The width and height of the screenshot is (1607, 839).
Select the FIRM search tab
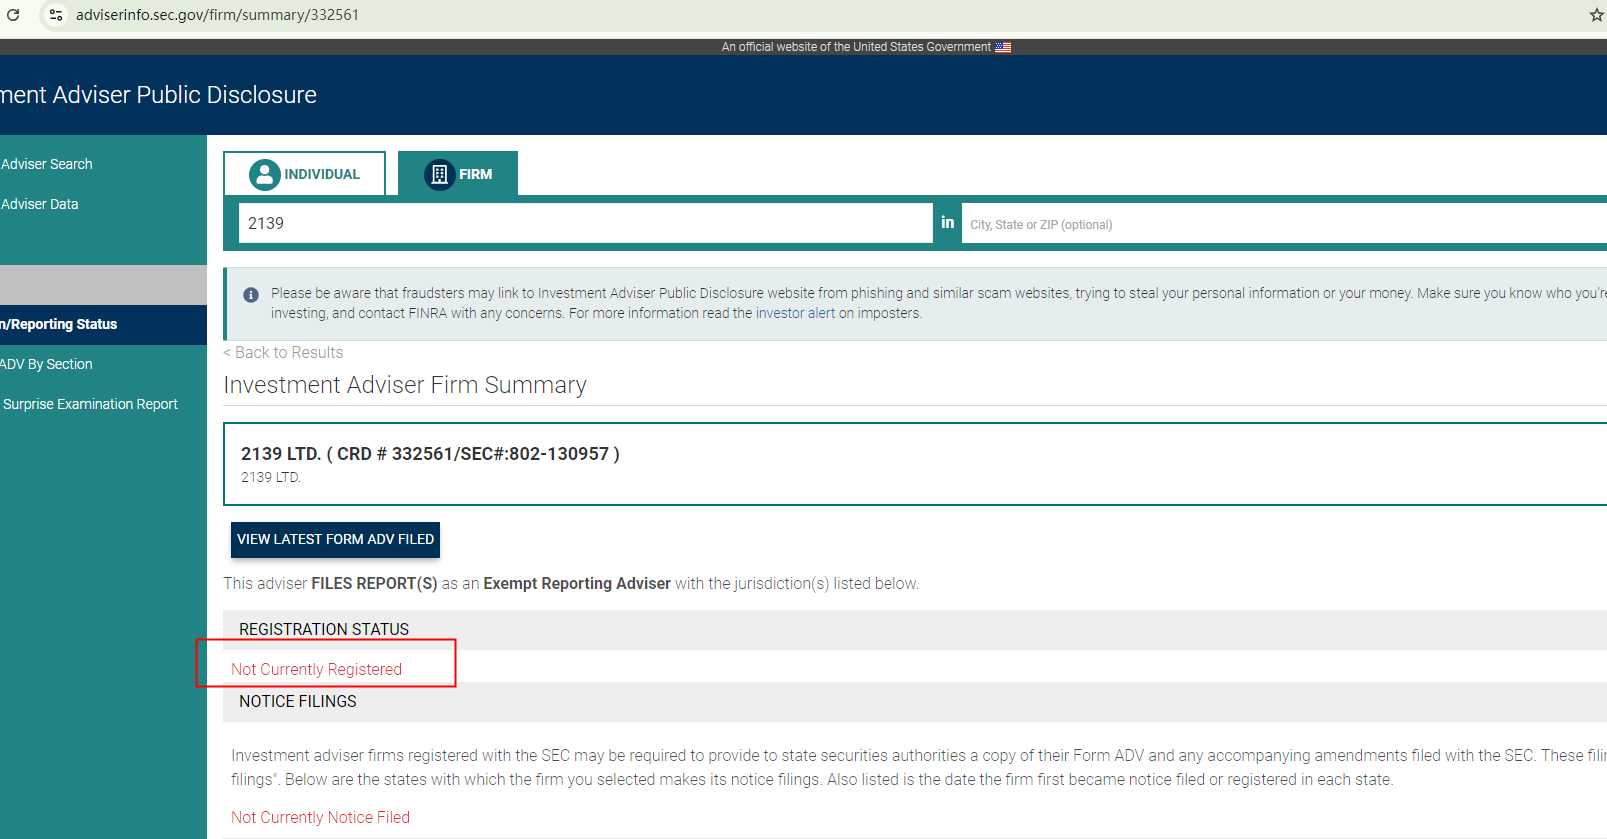tap(458, 174)
